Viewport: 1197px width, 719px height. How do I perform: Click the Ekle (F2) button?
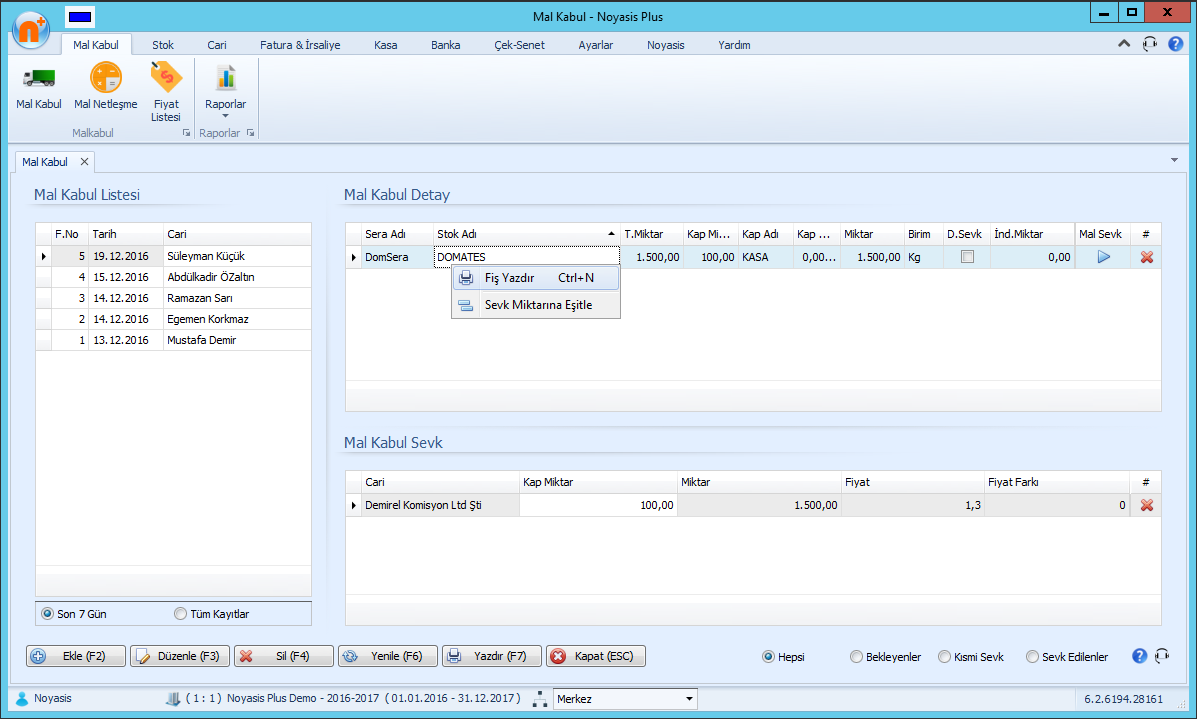[76, 656]
